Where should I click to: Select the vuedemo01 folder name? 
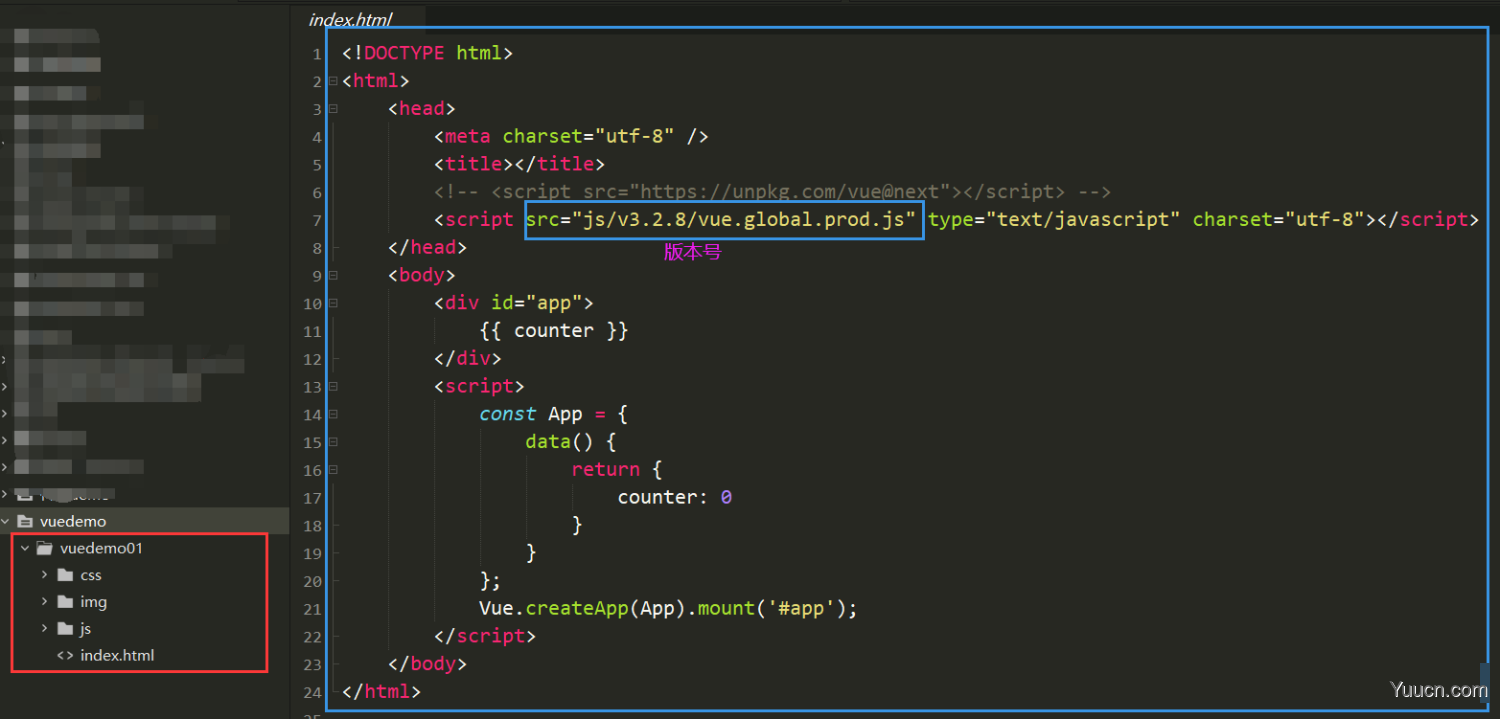click(101, 548)
